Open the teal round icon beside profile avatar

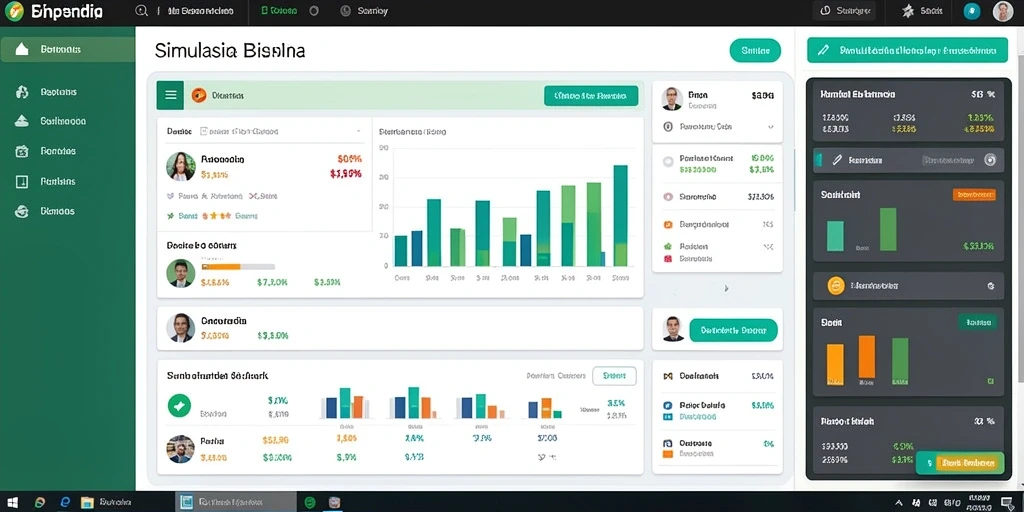point(972,11)
